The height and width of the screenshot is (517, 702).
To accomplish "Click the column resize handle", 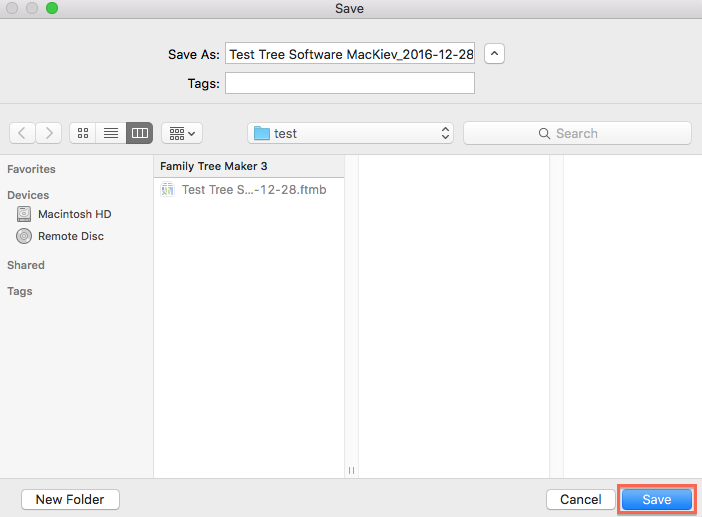I will point(351,470).
